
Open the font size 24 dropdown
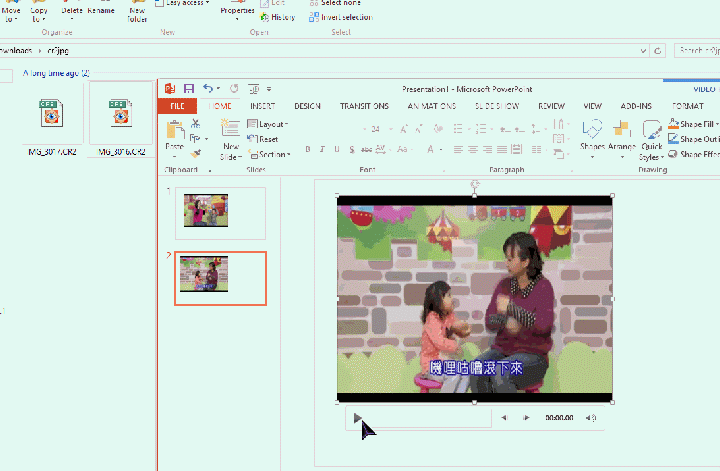[391, 129]
